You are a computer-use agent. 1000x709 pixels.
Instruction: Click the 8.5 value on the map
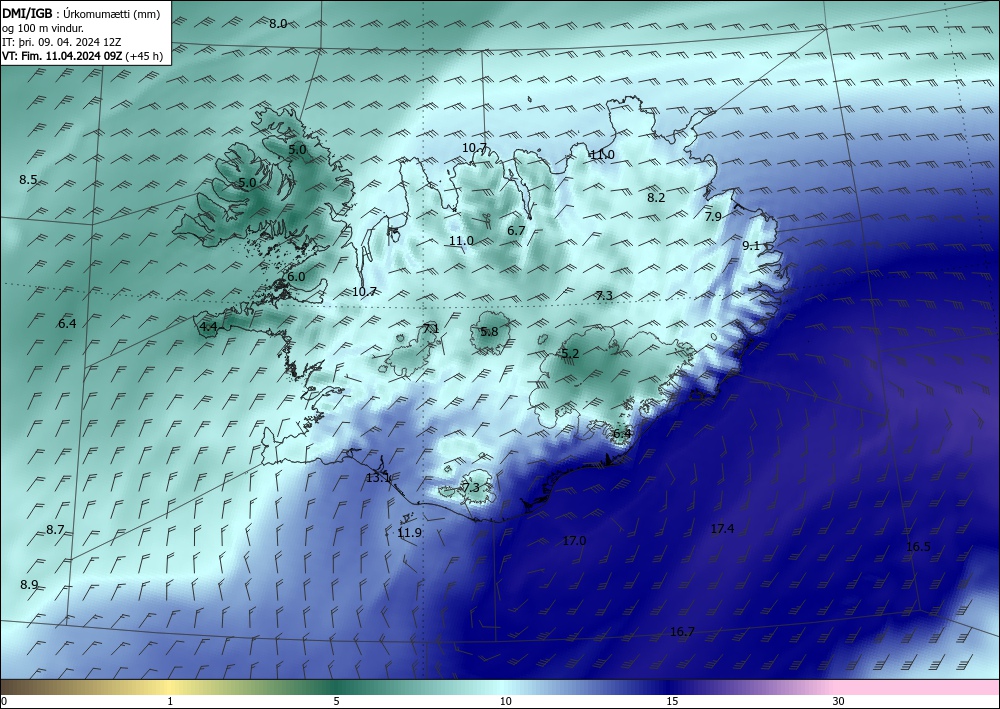click(28, 180)
